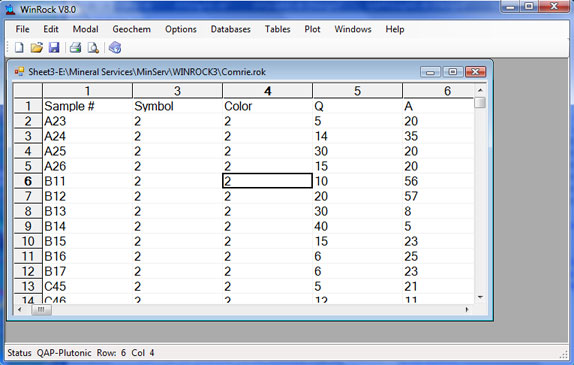Click the horizontal scrollbar left arrow
This screenshot has width=574, height=365.
(x=20, y=310)
